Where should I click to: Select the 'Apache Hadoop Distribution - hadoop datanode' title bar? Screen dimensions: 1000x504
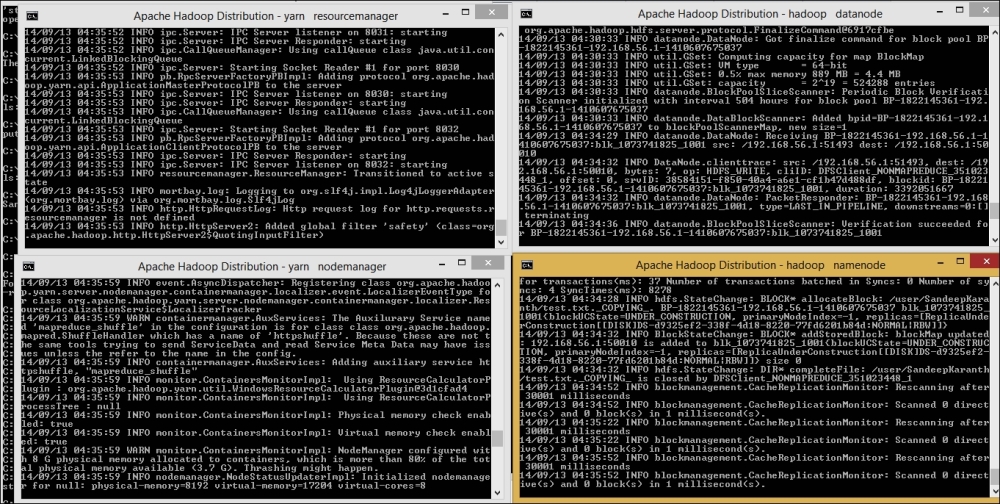761,13
